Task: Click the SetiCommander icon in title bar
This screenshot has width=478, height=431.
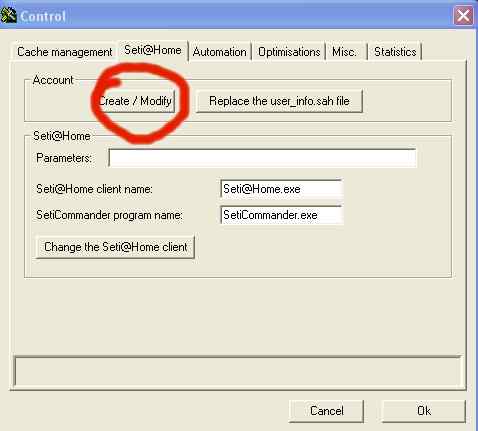Action: coord(8,15)
